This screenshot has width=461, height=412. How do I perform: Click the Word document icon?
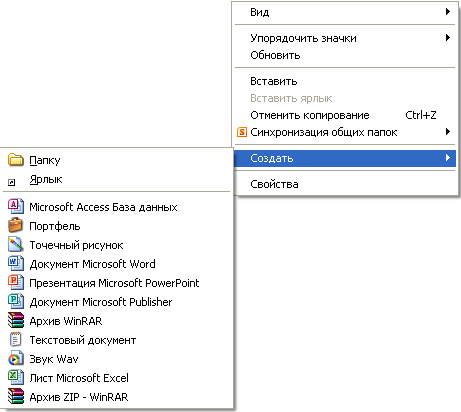(x=16, y=263)
